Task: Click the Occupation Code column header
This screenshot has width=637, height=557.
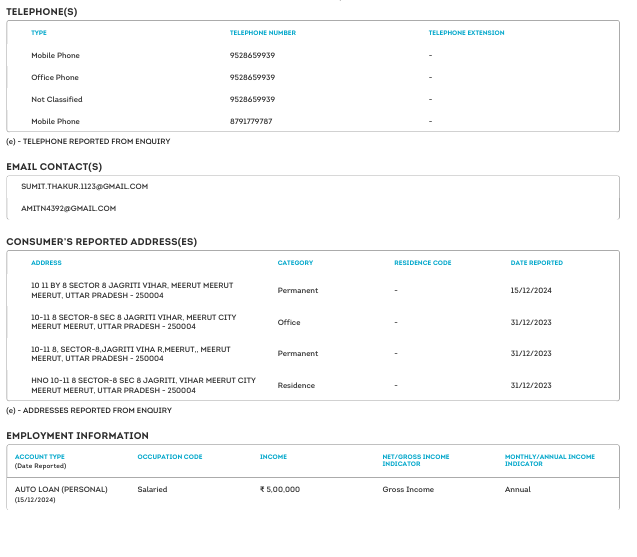Action: pos(170,457)
